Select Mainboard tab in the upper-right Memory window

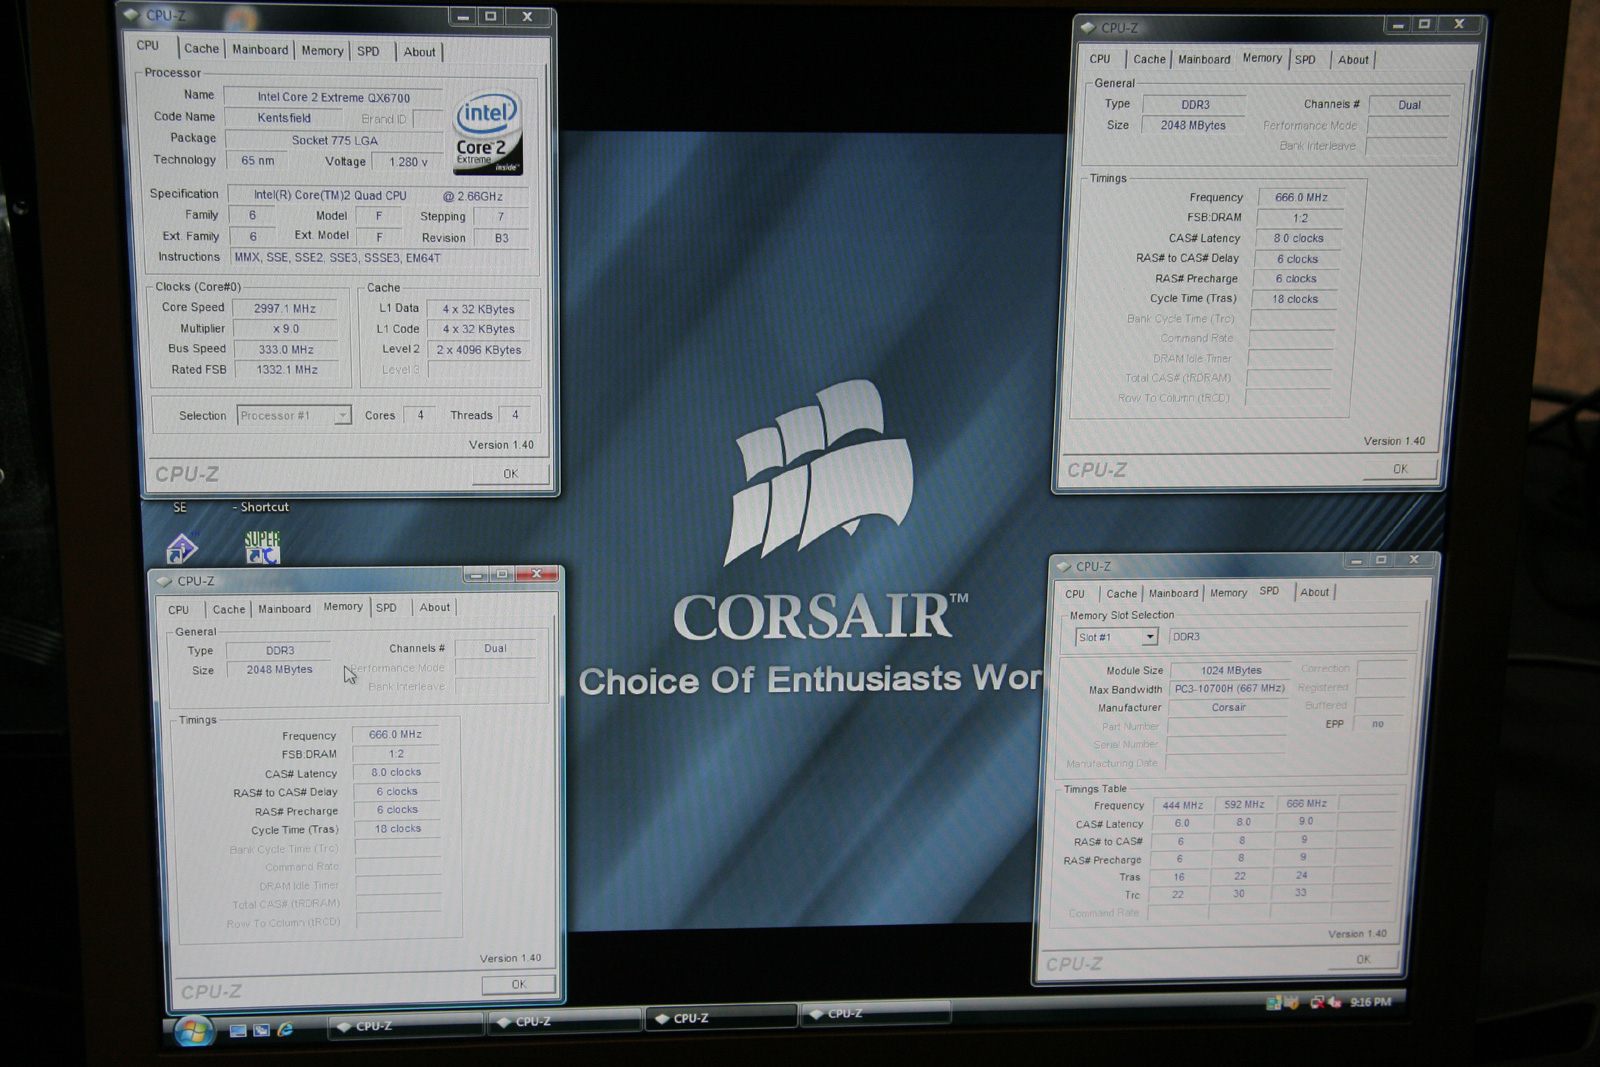tap(1204, 59)
